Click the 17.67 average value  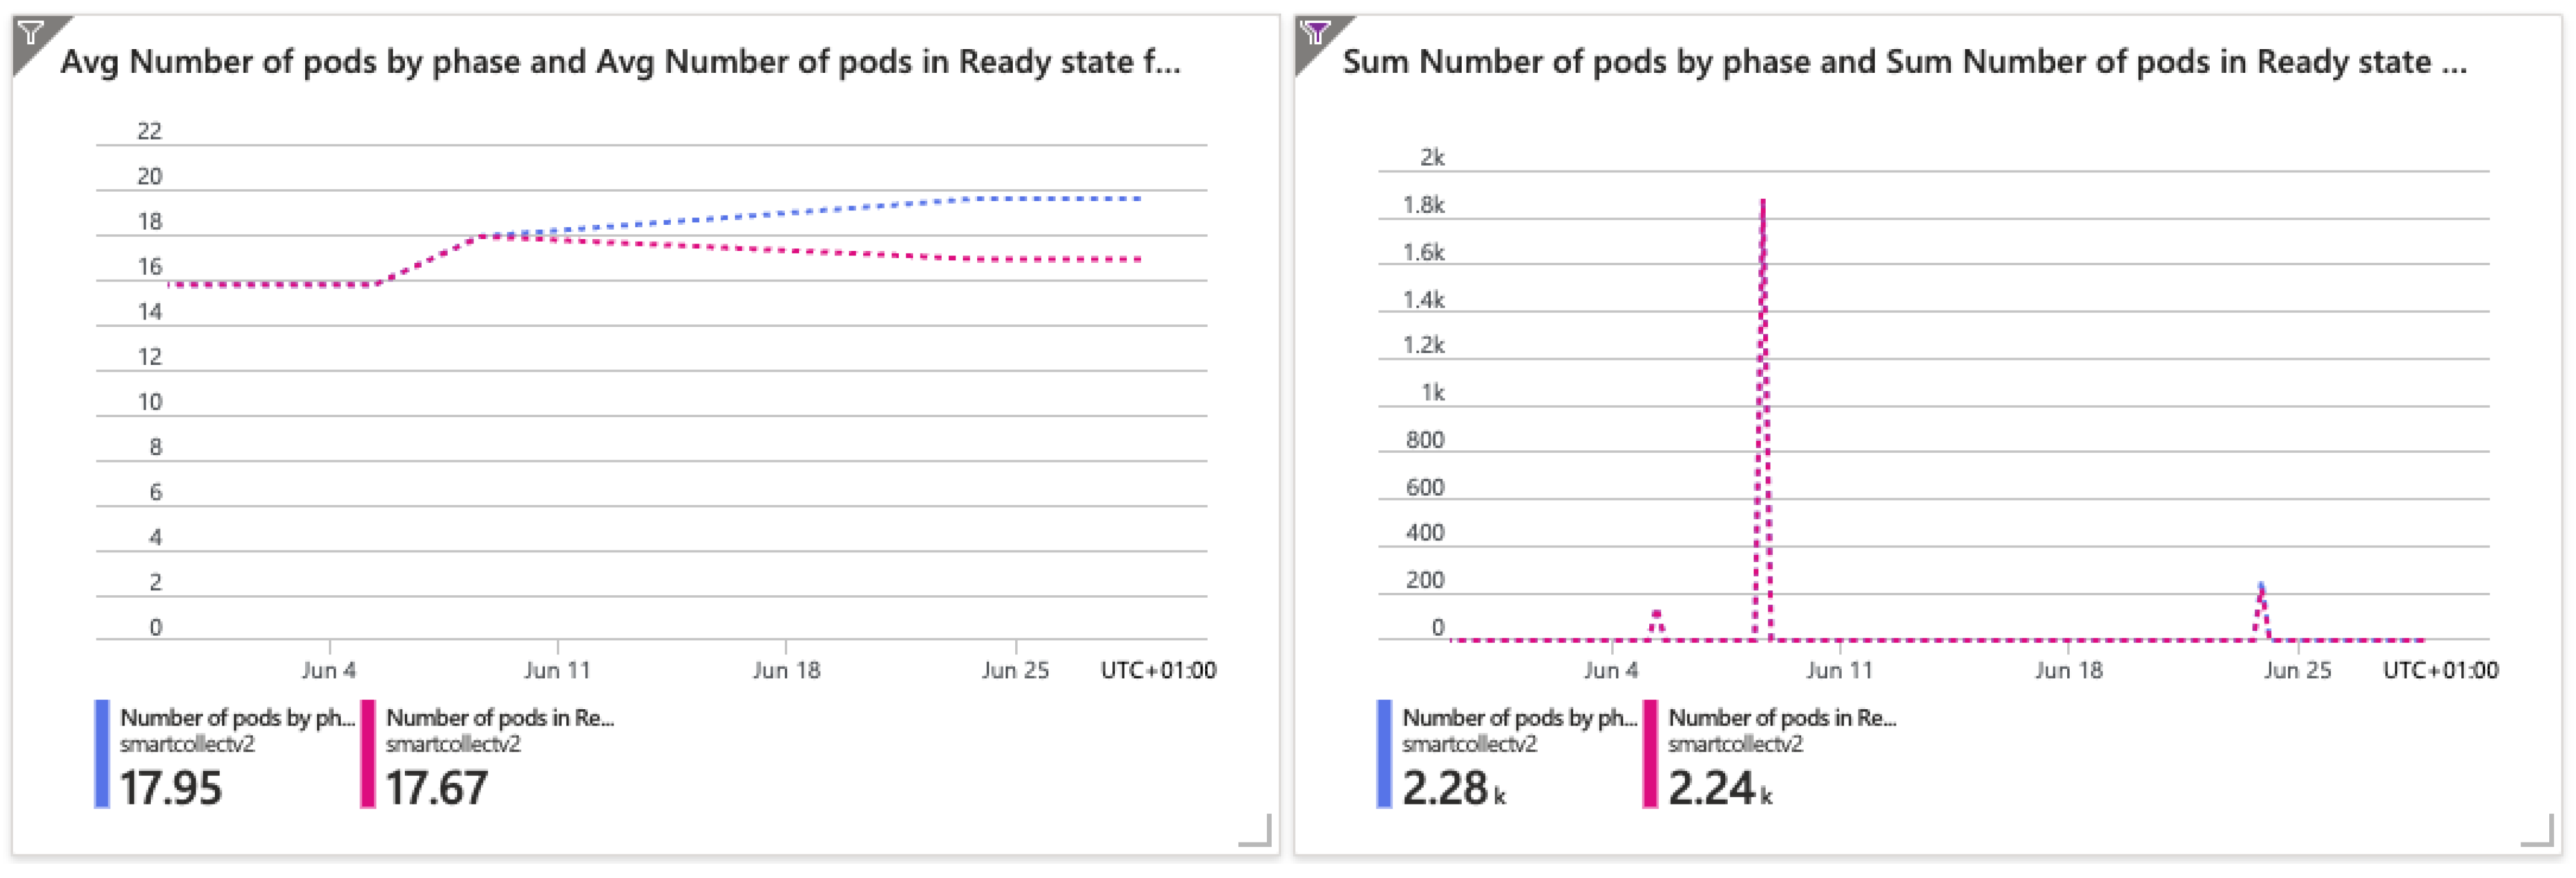pos(437,789)
